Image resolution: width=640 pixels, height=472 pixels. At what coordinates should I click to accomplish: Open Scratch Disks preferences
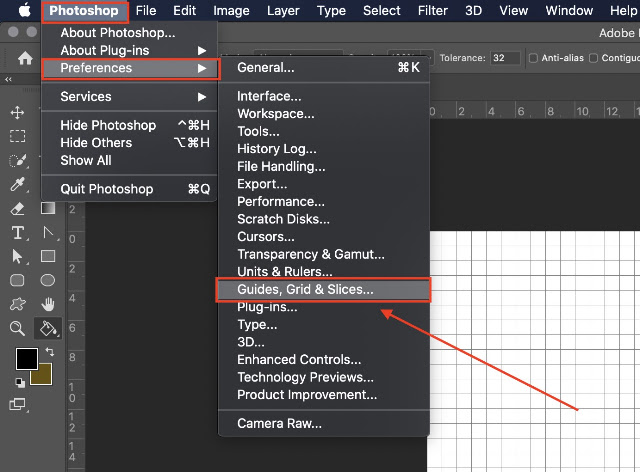click(324, 219)
